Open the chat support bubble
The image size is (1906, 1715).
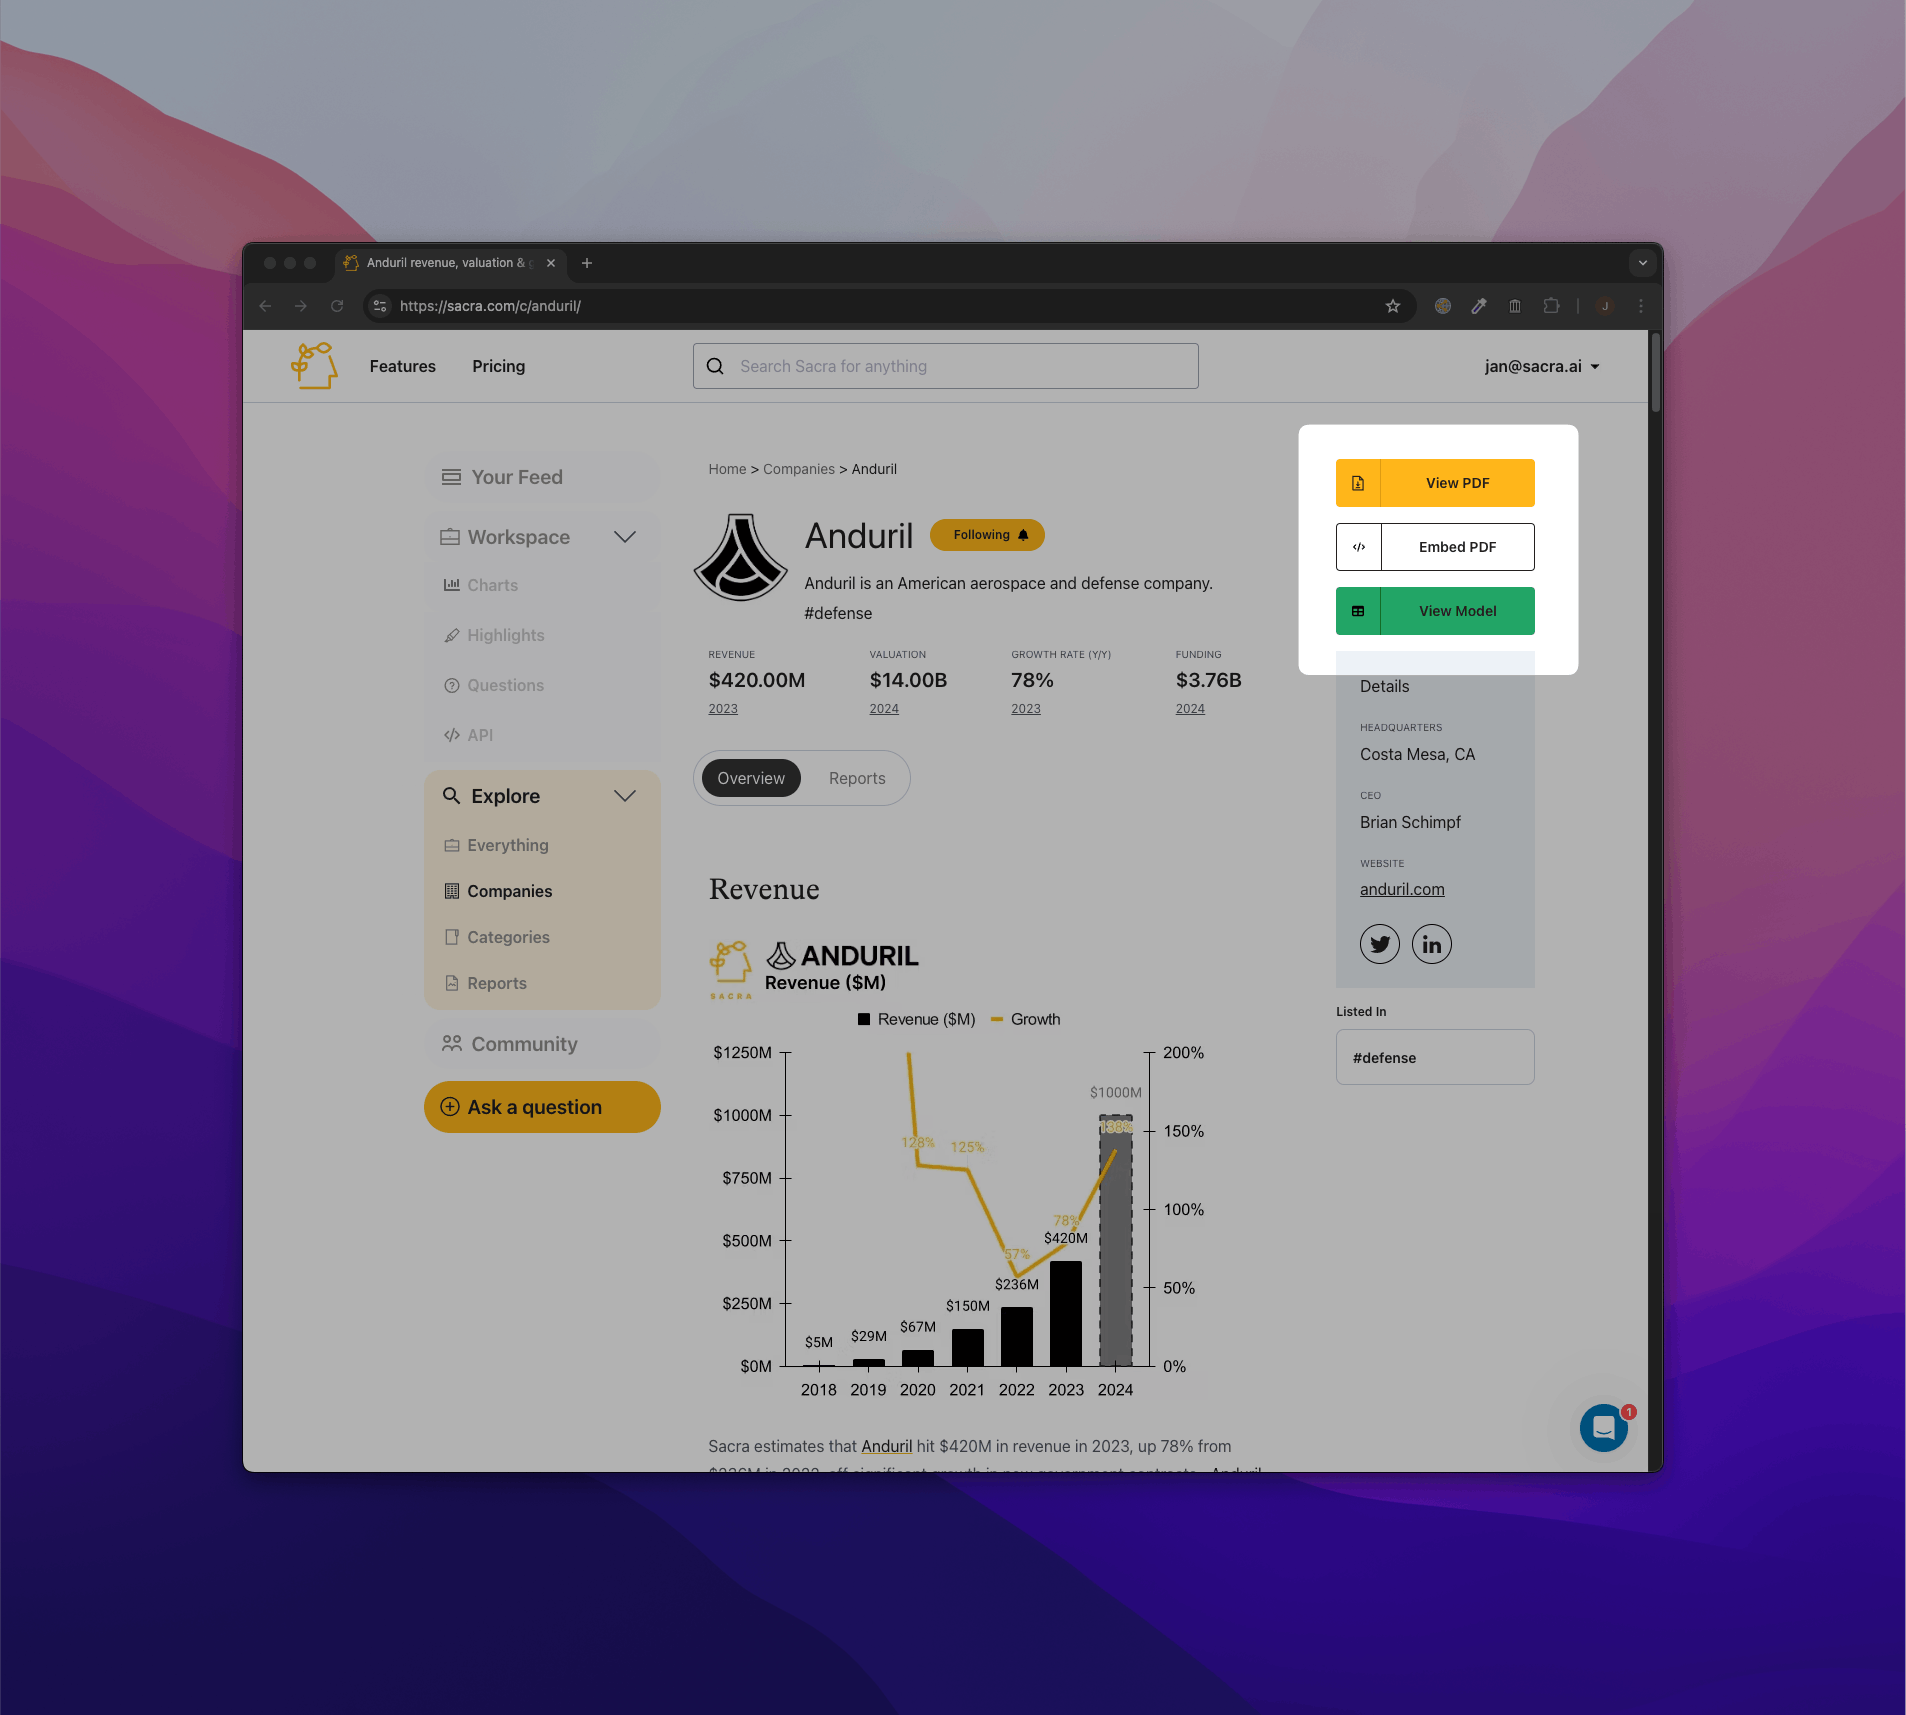[x=1604, y=1428]
